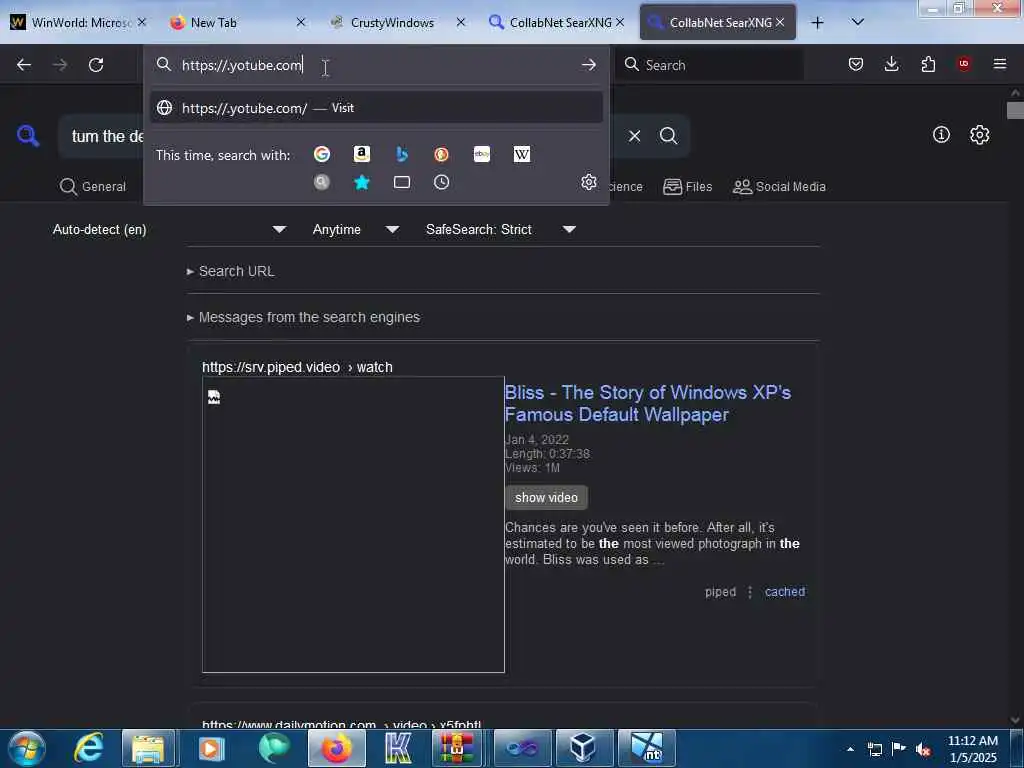The image size is (1024, 768).
Task: Search this time with Bing
Action: coord(402,154)
